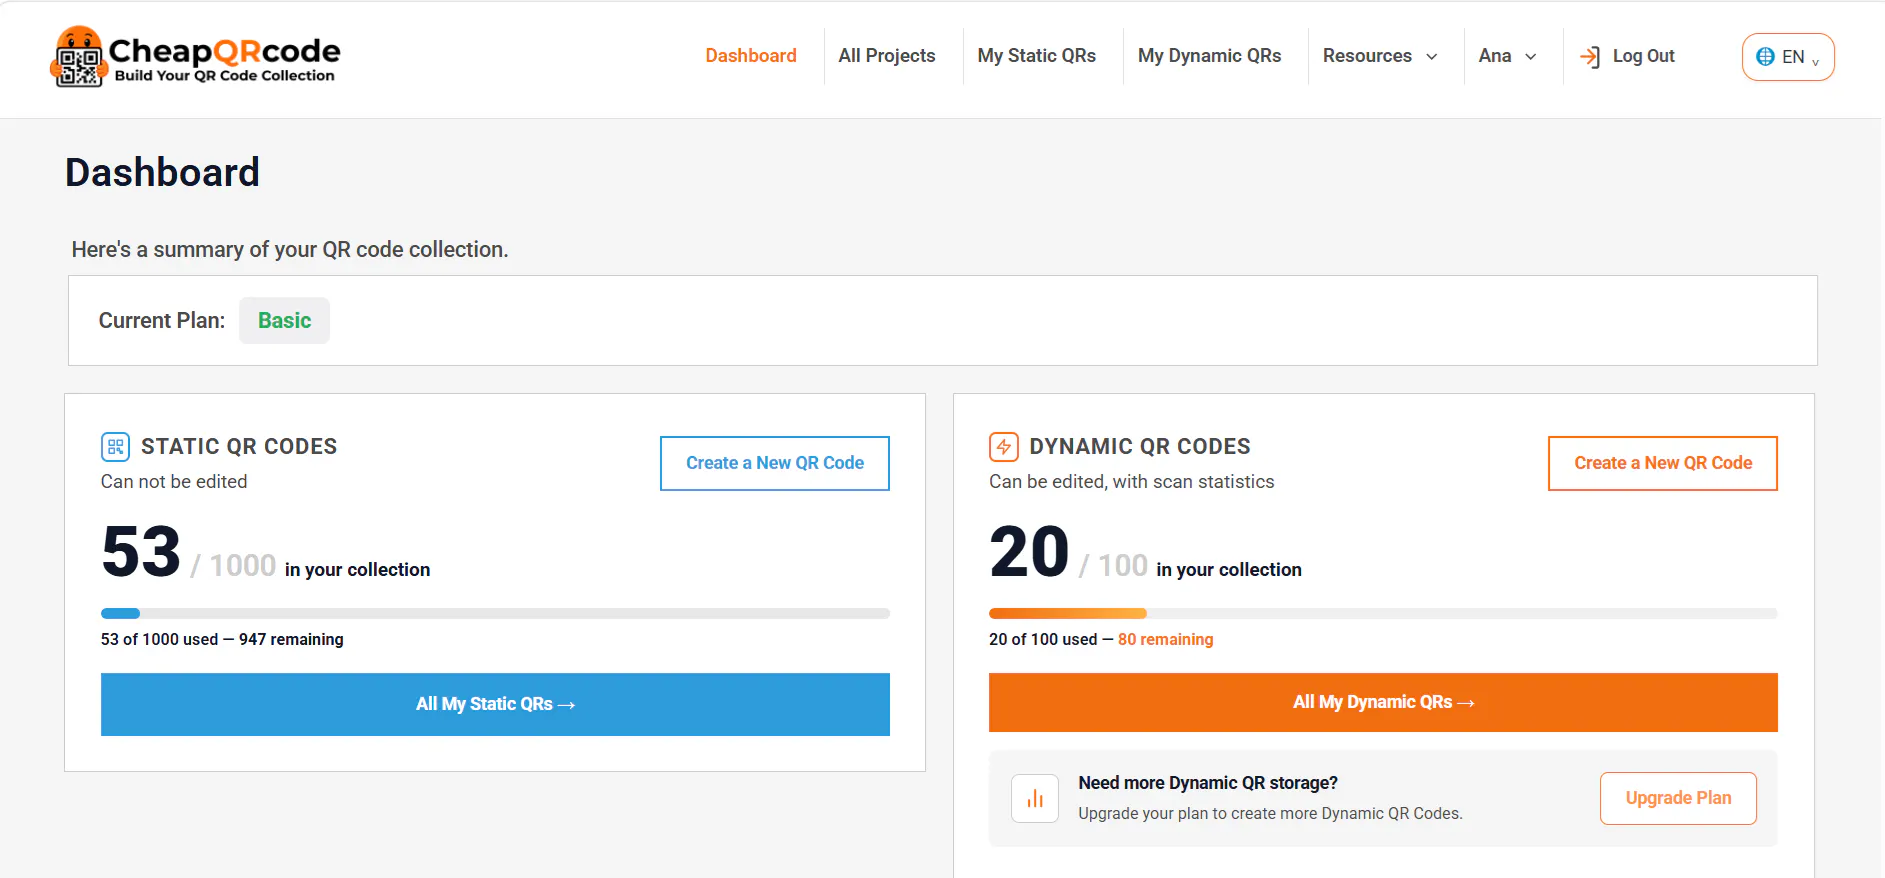Click 'Can not be edited' text
The image size is (1885, 878).
tap(174, 482)
